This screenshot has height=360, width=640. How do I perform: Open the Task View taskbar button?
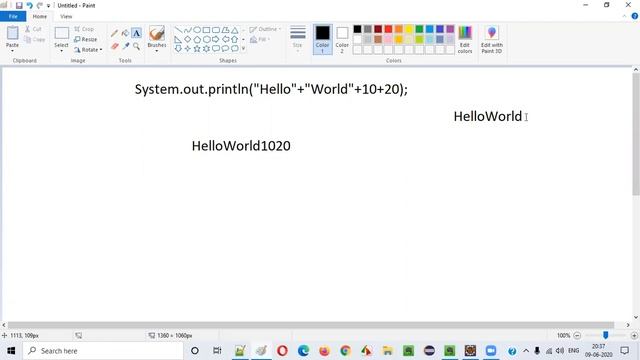point(217,351)
